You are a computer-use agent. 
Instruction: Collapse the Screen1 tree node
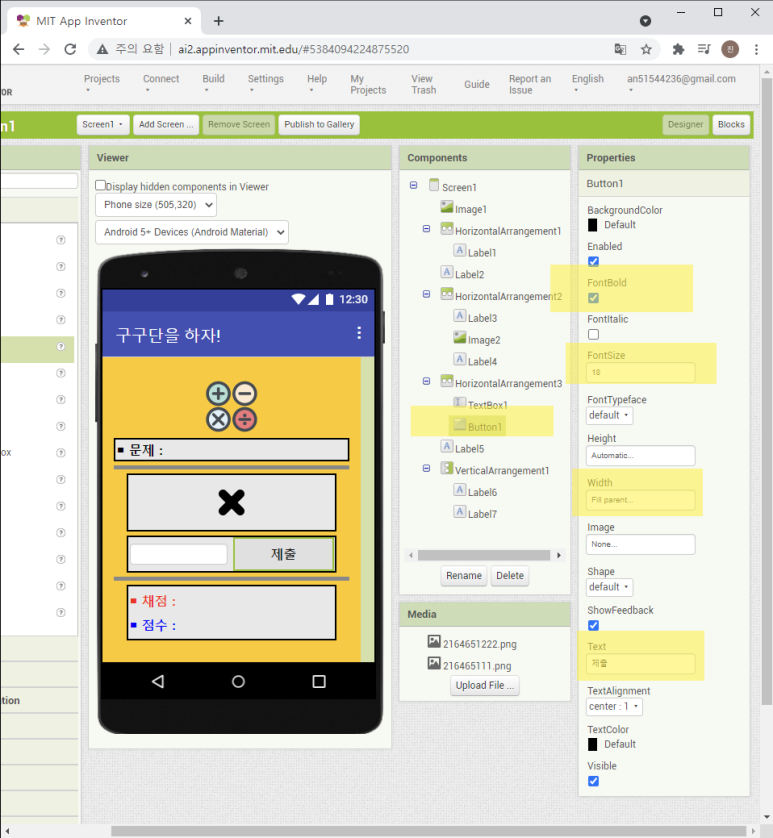point(413,185)
